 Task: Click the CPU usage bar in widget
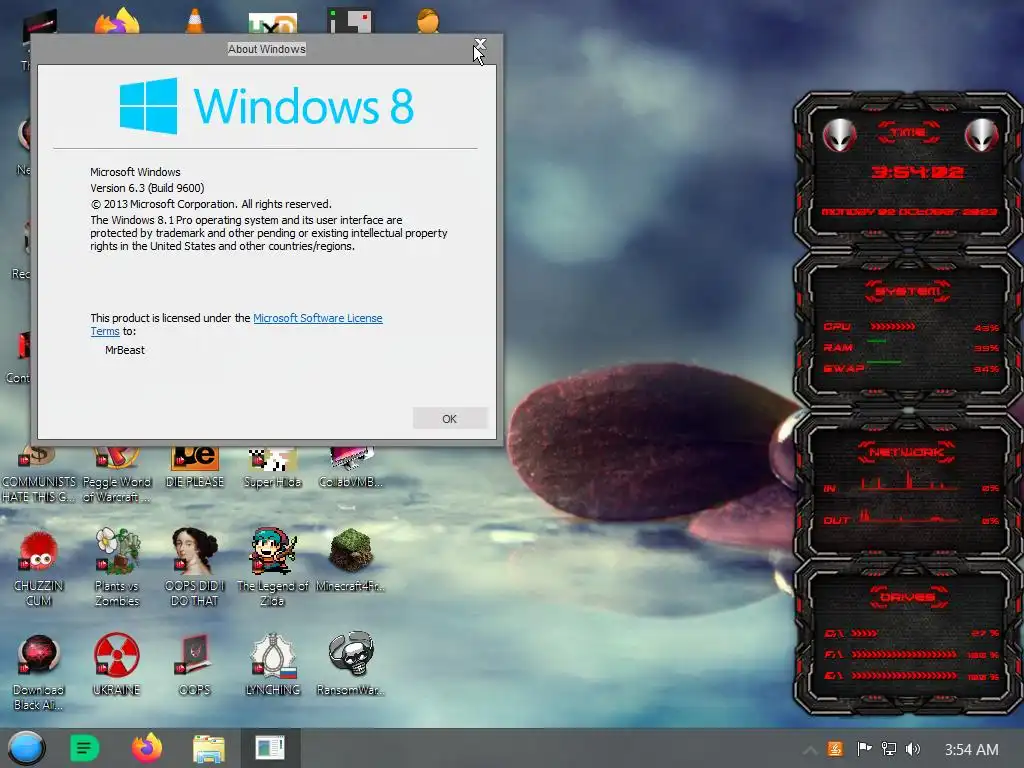tap(893, 327)
